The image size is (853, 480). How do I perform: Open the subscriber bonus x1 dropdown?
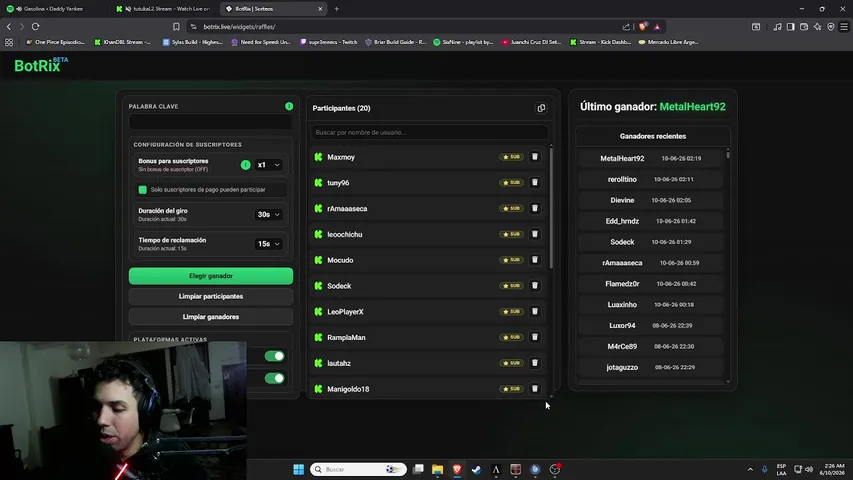269,164
